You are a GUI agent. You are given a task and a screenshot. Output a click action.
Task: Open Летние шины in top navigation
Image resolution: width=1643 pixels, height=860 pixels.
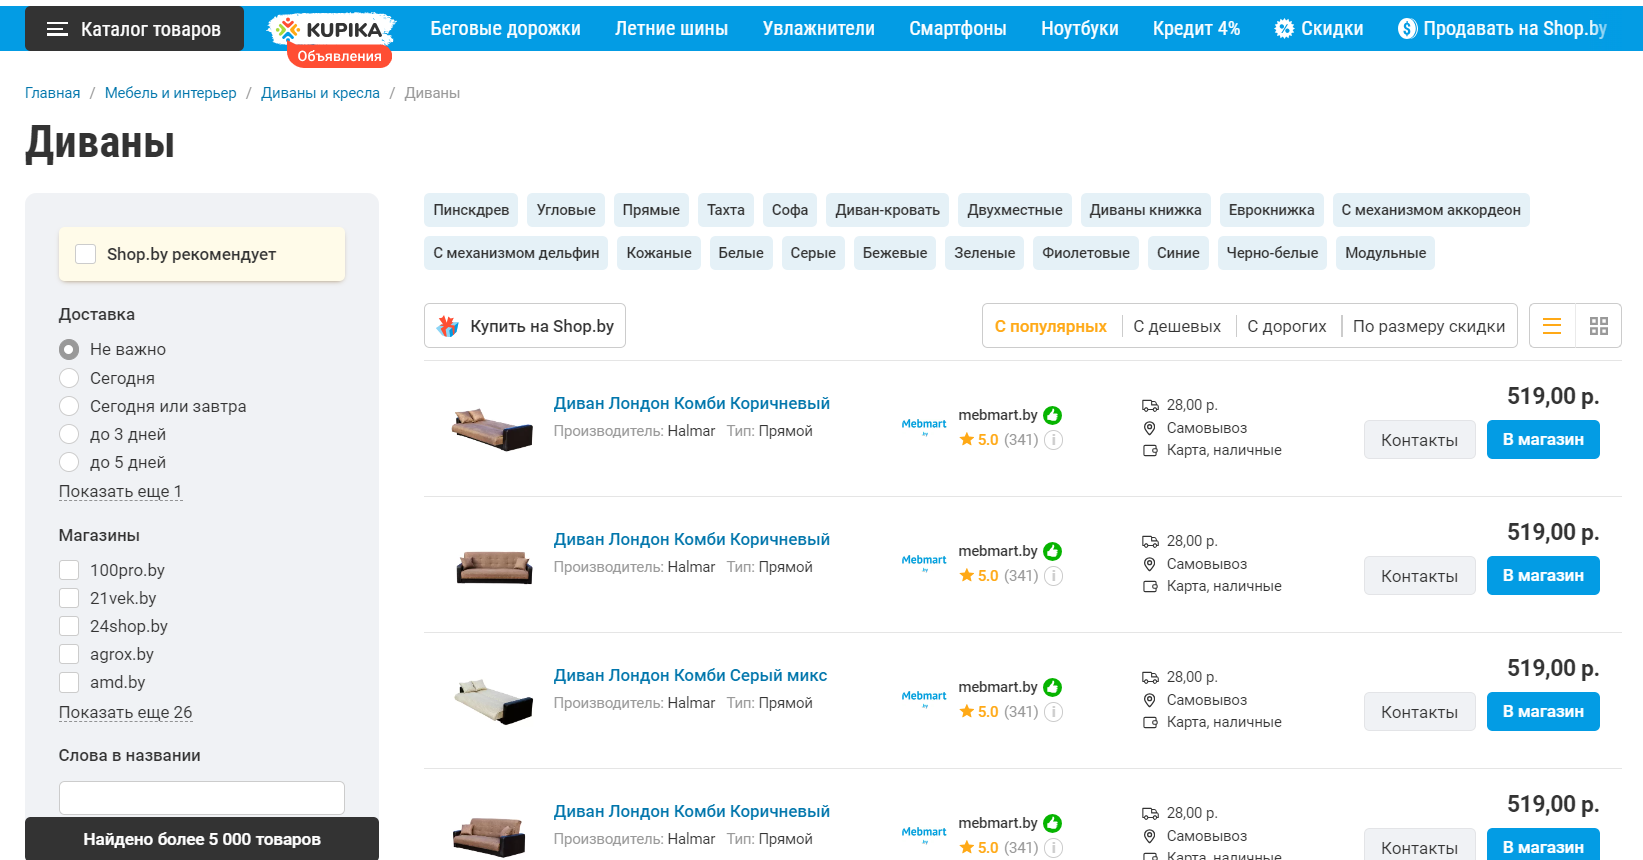click(x=671, y=29)
